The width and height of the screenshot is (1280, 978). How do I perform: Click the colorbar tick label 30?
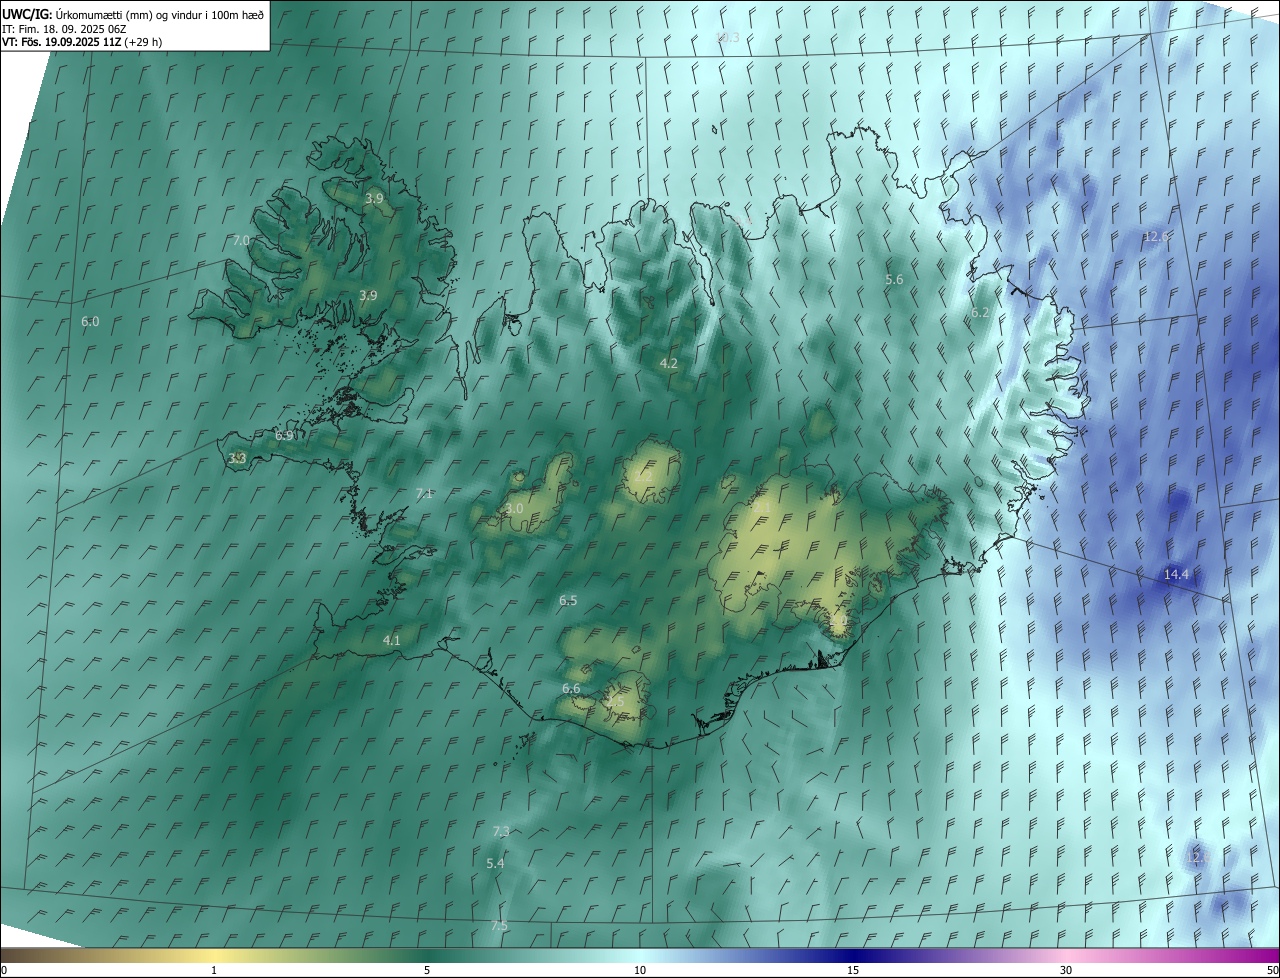1066,970
